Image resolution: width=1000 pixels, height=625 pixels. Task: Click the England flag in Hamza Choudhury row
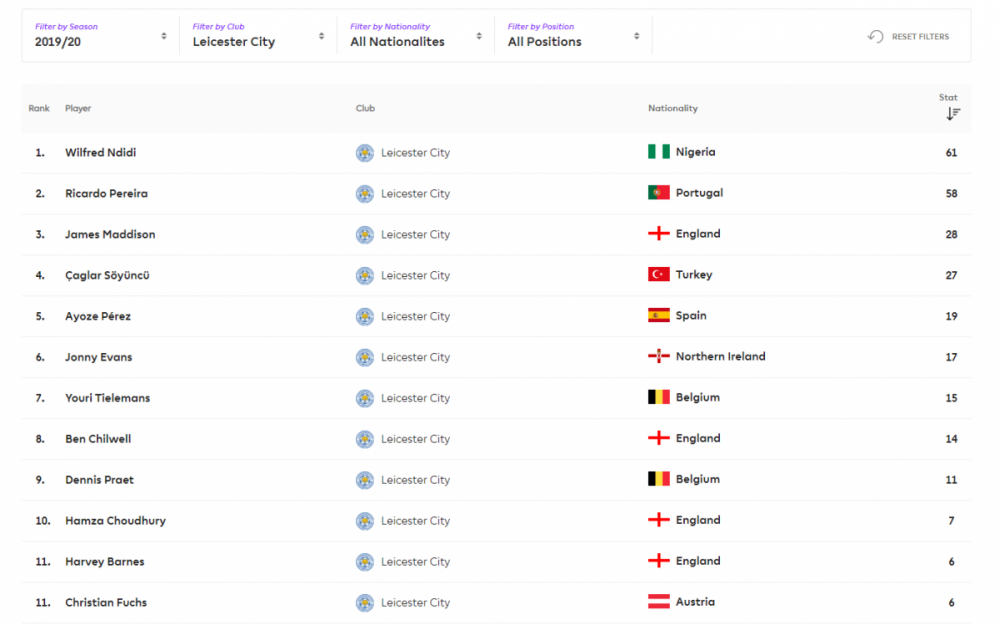659,520
